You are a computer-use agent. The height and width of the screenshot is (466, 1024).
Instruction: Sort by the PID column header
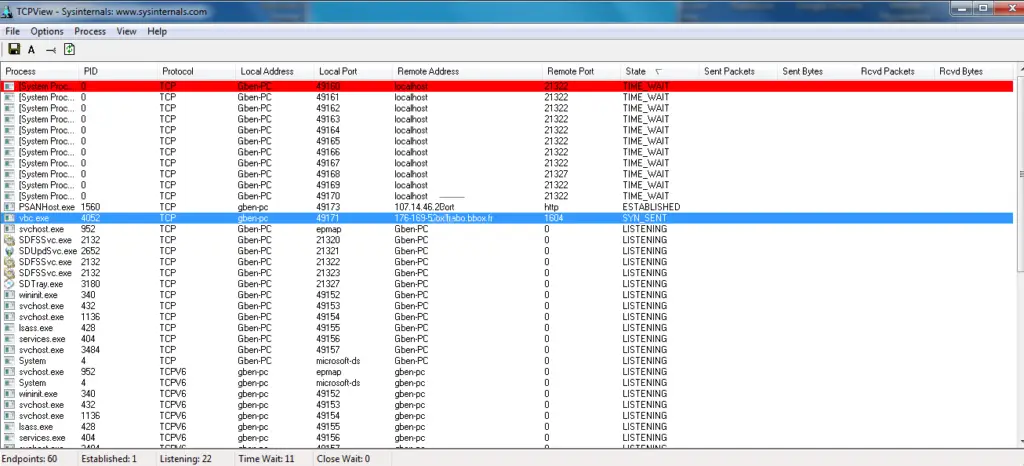pos(118,71)
